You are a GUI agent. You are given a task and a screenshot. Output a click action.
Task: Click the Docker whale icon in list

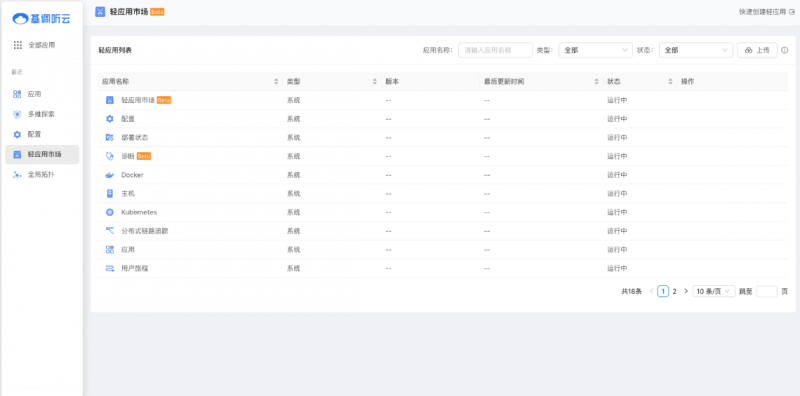[110, 175]
